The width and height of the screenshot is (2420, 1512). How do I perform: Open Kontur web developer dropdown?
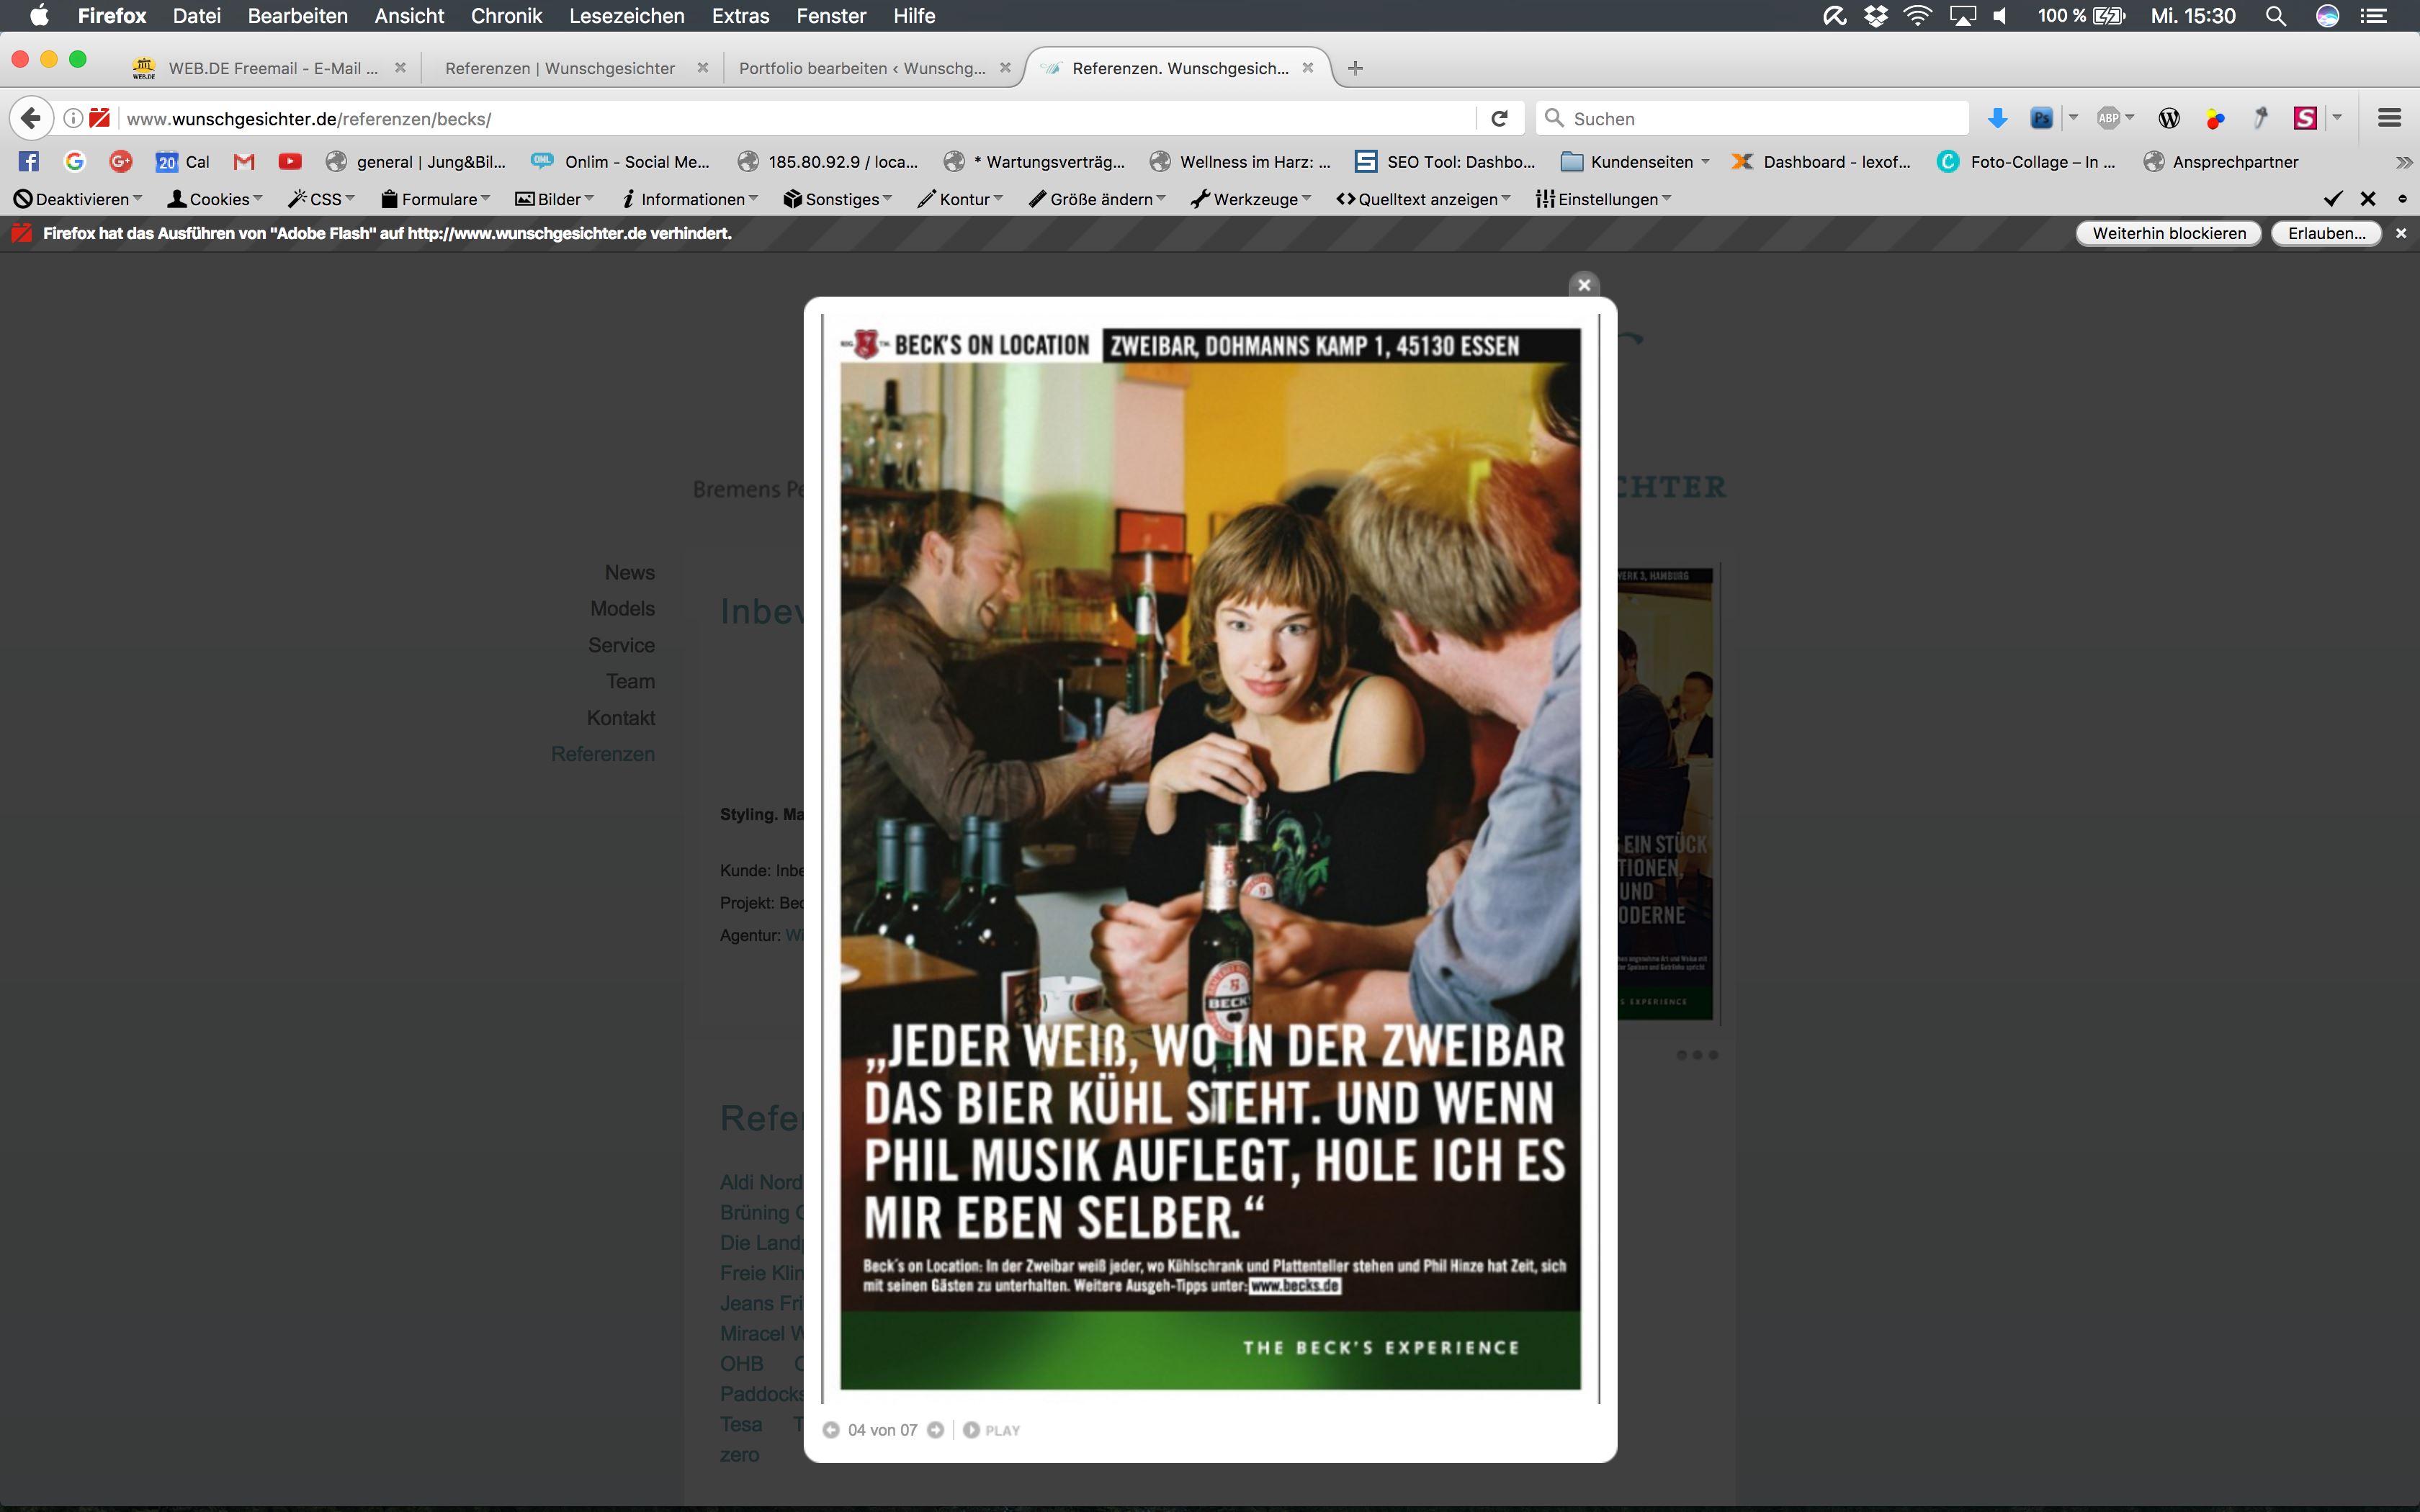click(x=960, y=199)
